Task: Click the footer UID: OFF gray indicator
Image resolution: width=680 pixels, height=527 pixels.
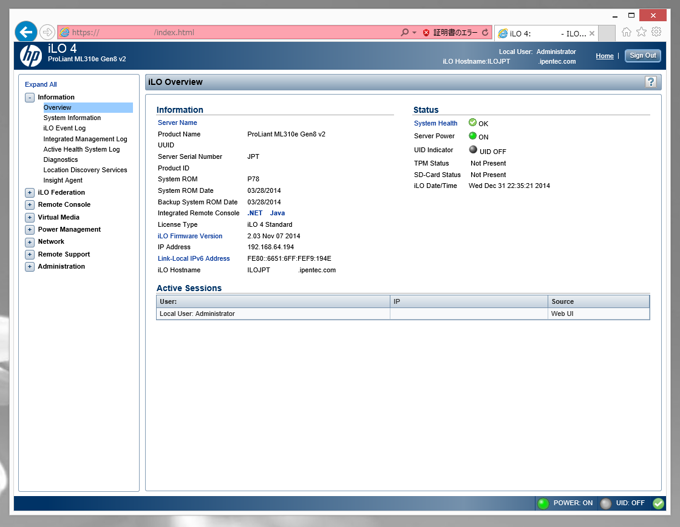Action: pyautogui.click(x=605, y=503)
